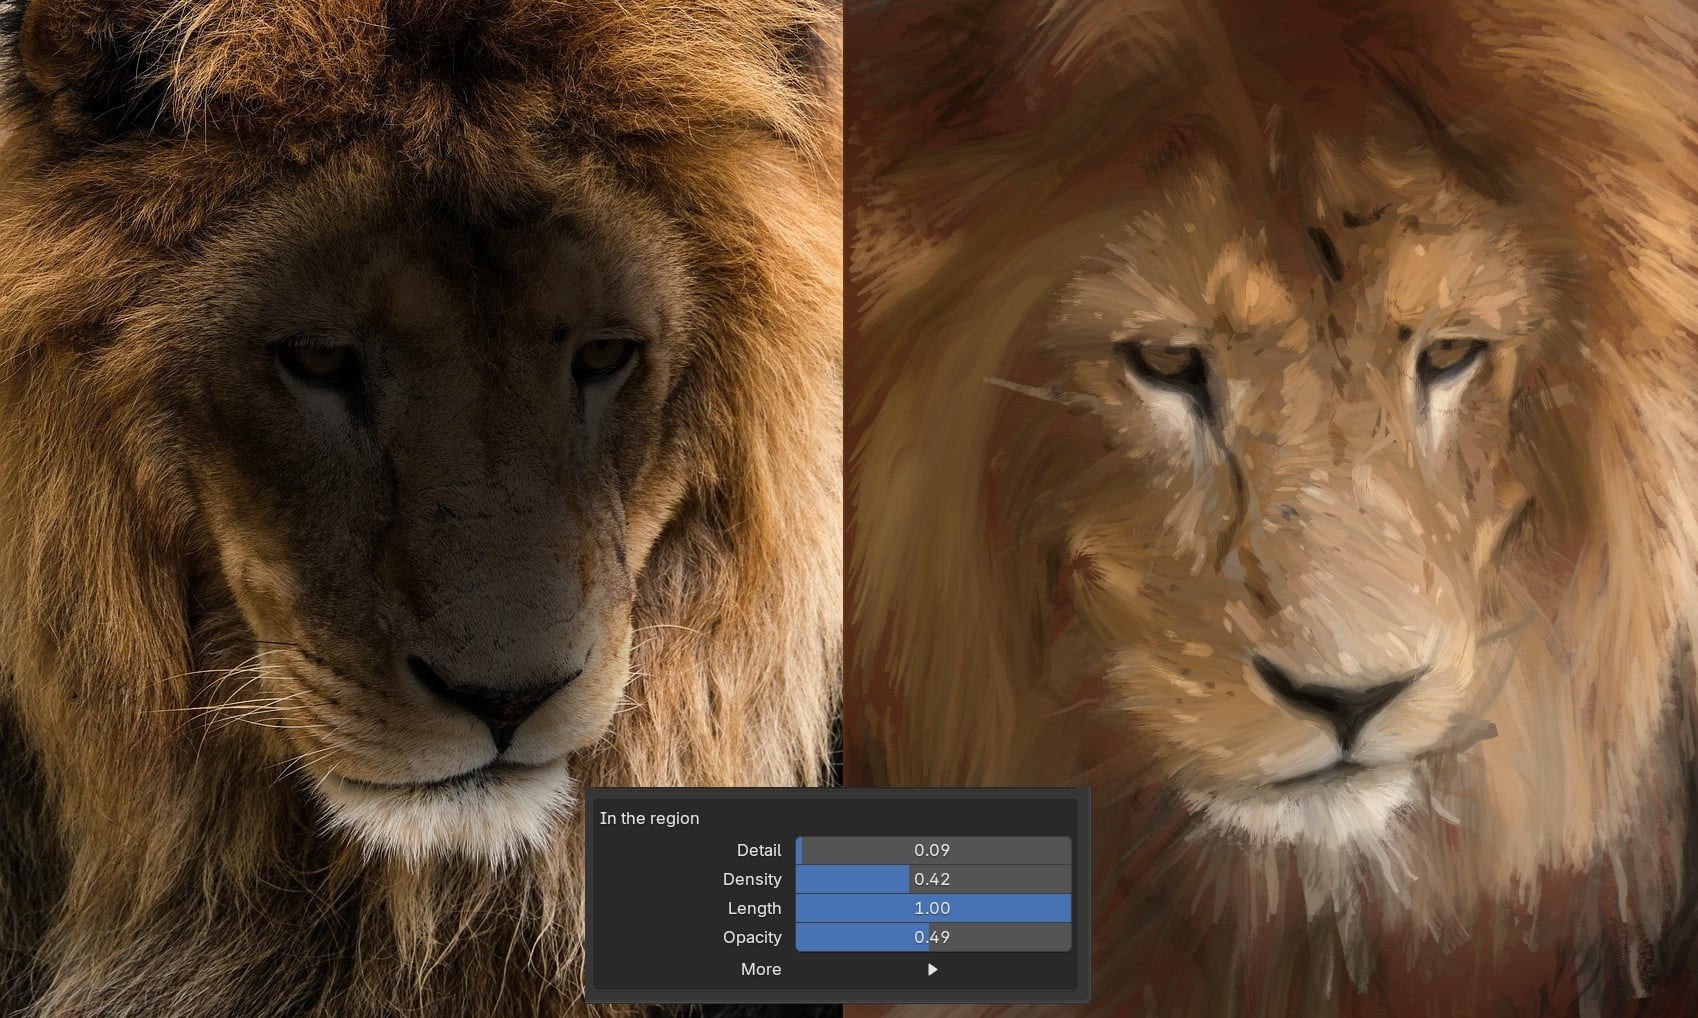Click the "In the region" heading
This screenshot has width=1698, height=1018.
pyautogui.click(x=649, y=818)
